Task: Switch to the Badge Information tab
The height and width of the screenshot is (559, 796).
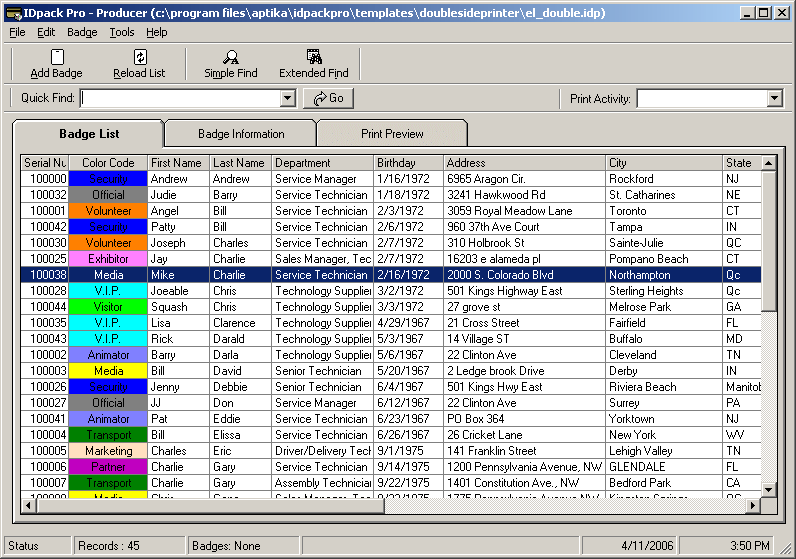Action: tap(241, 134)
